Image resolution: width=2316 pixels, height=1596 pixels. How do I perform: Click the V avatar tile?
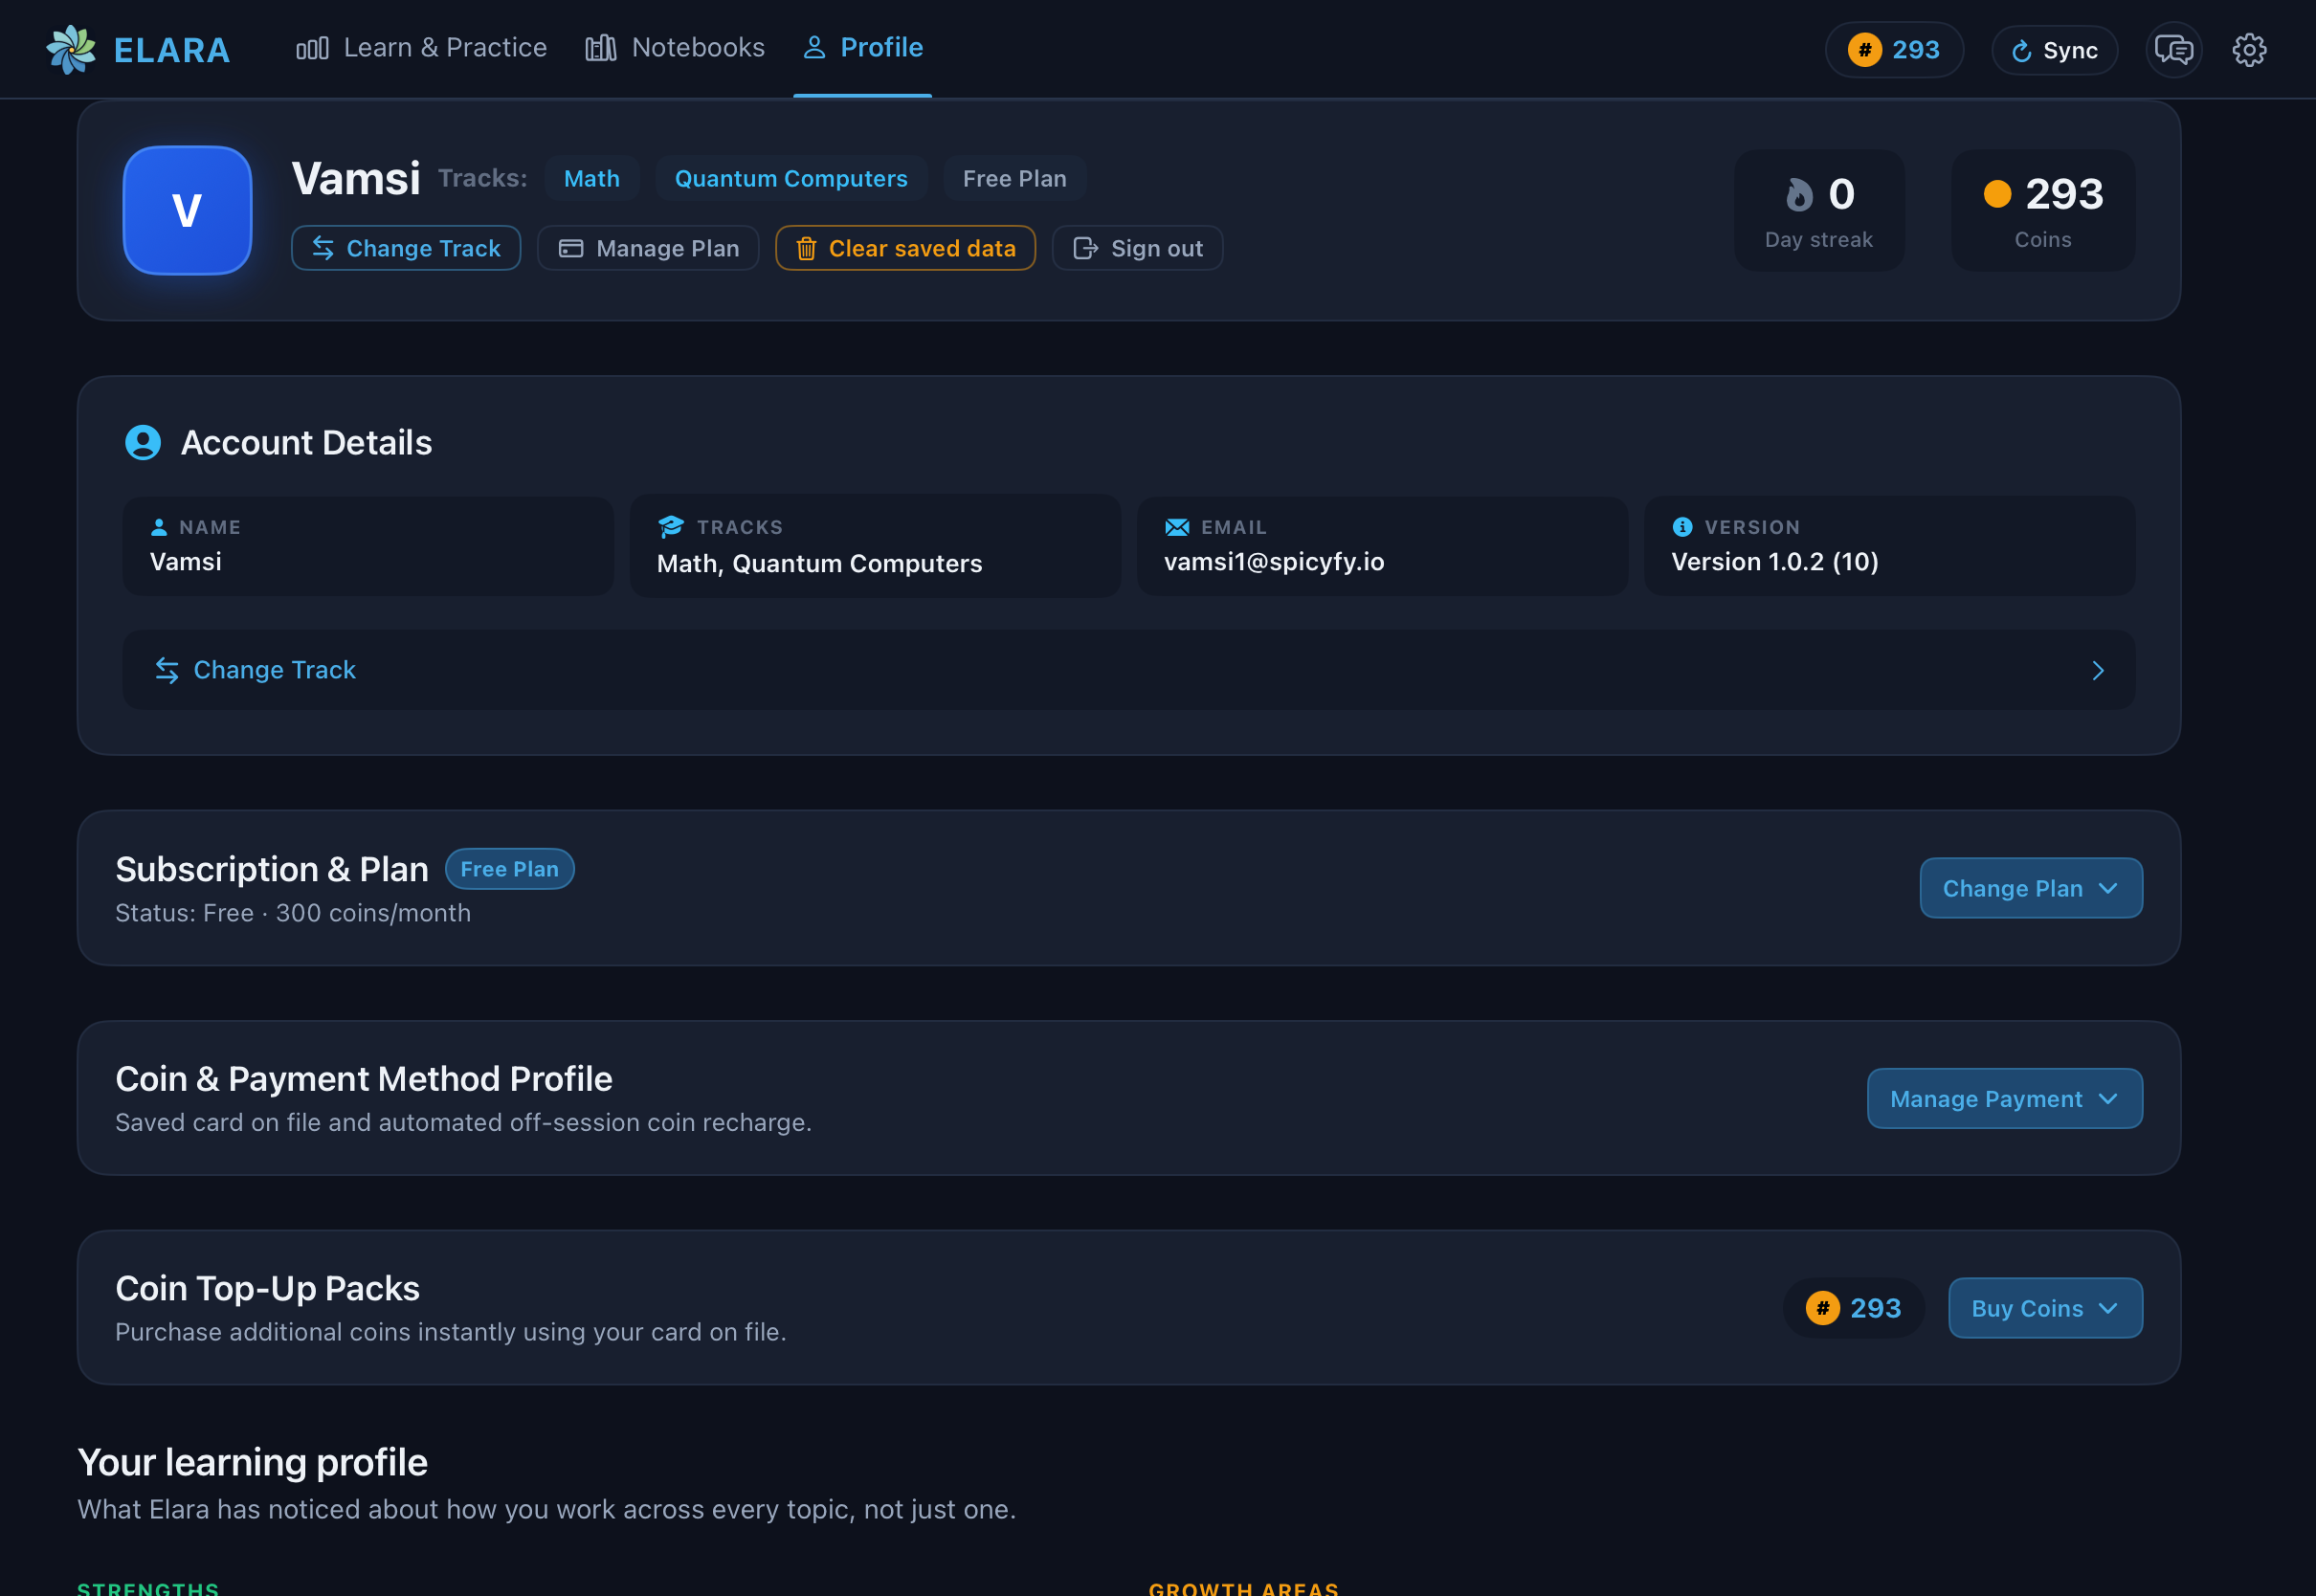[x=187, y=210]
